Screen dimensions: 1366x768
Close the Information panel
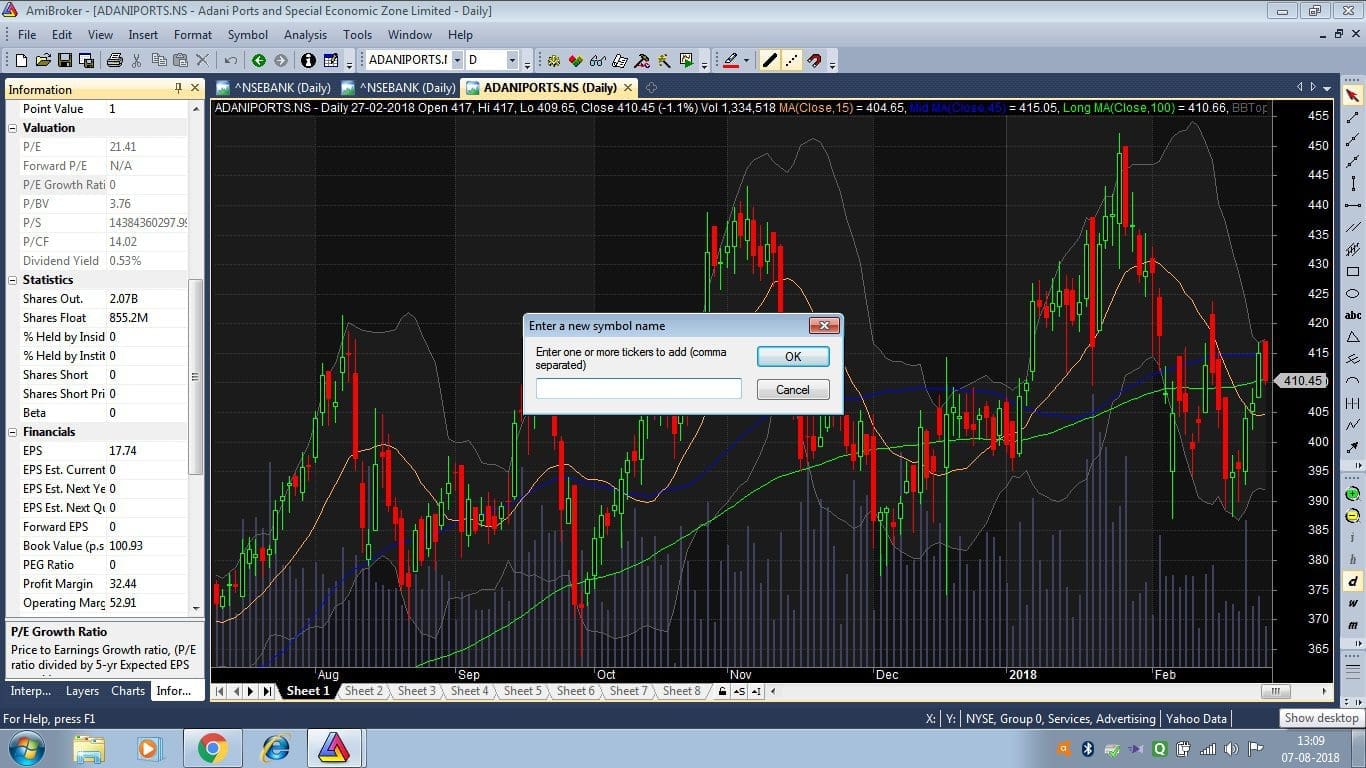(196, 88)
